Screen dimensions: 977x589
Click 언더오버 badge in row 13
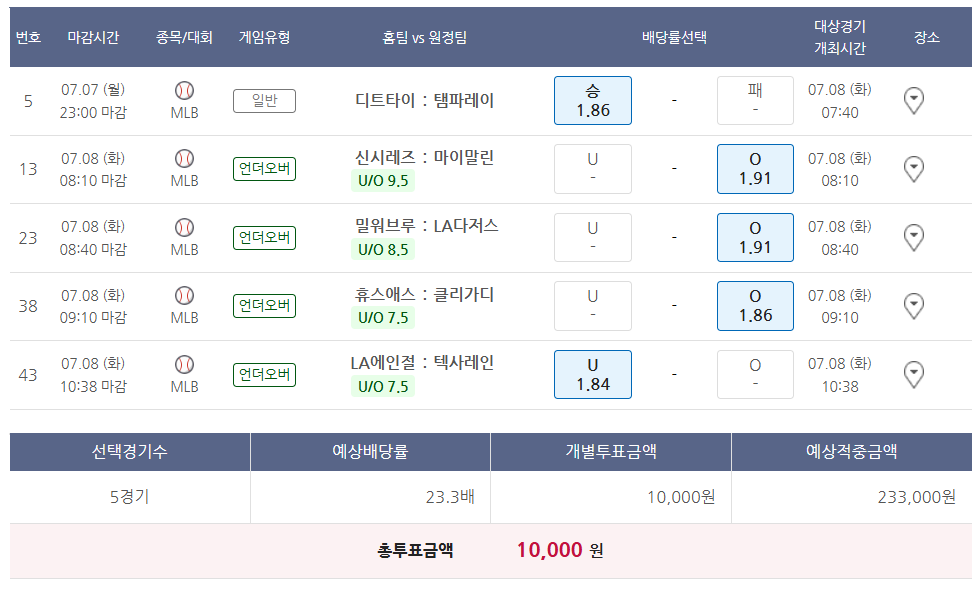tap(264, 169)
